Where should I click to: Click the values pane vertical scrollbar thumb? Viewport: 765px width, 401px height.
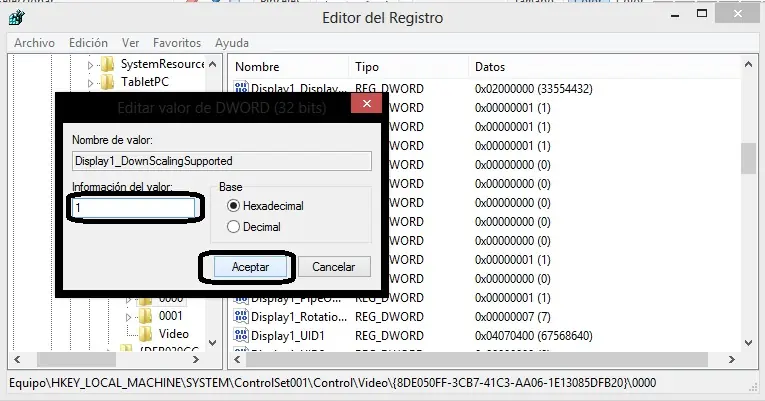tap(748, 159)
